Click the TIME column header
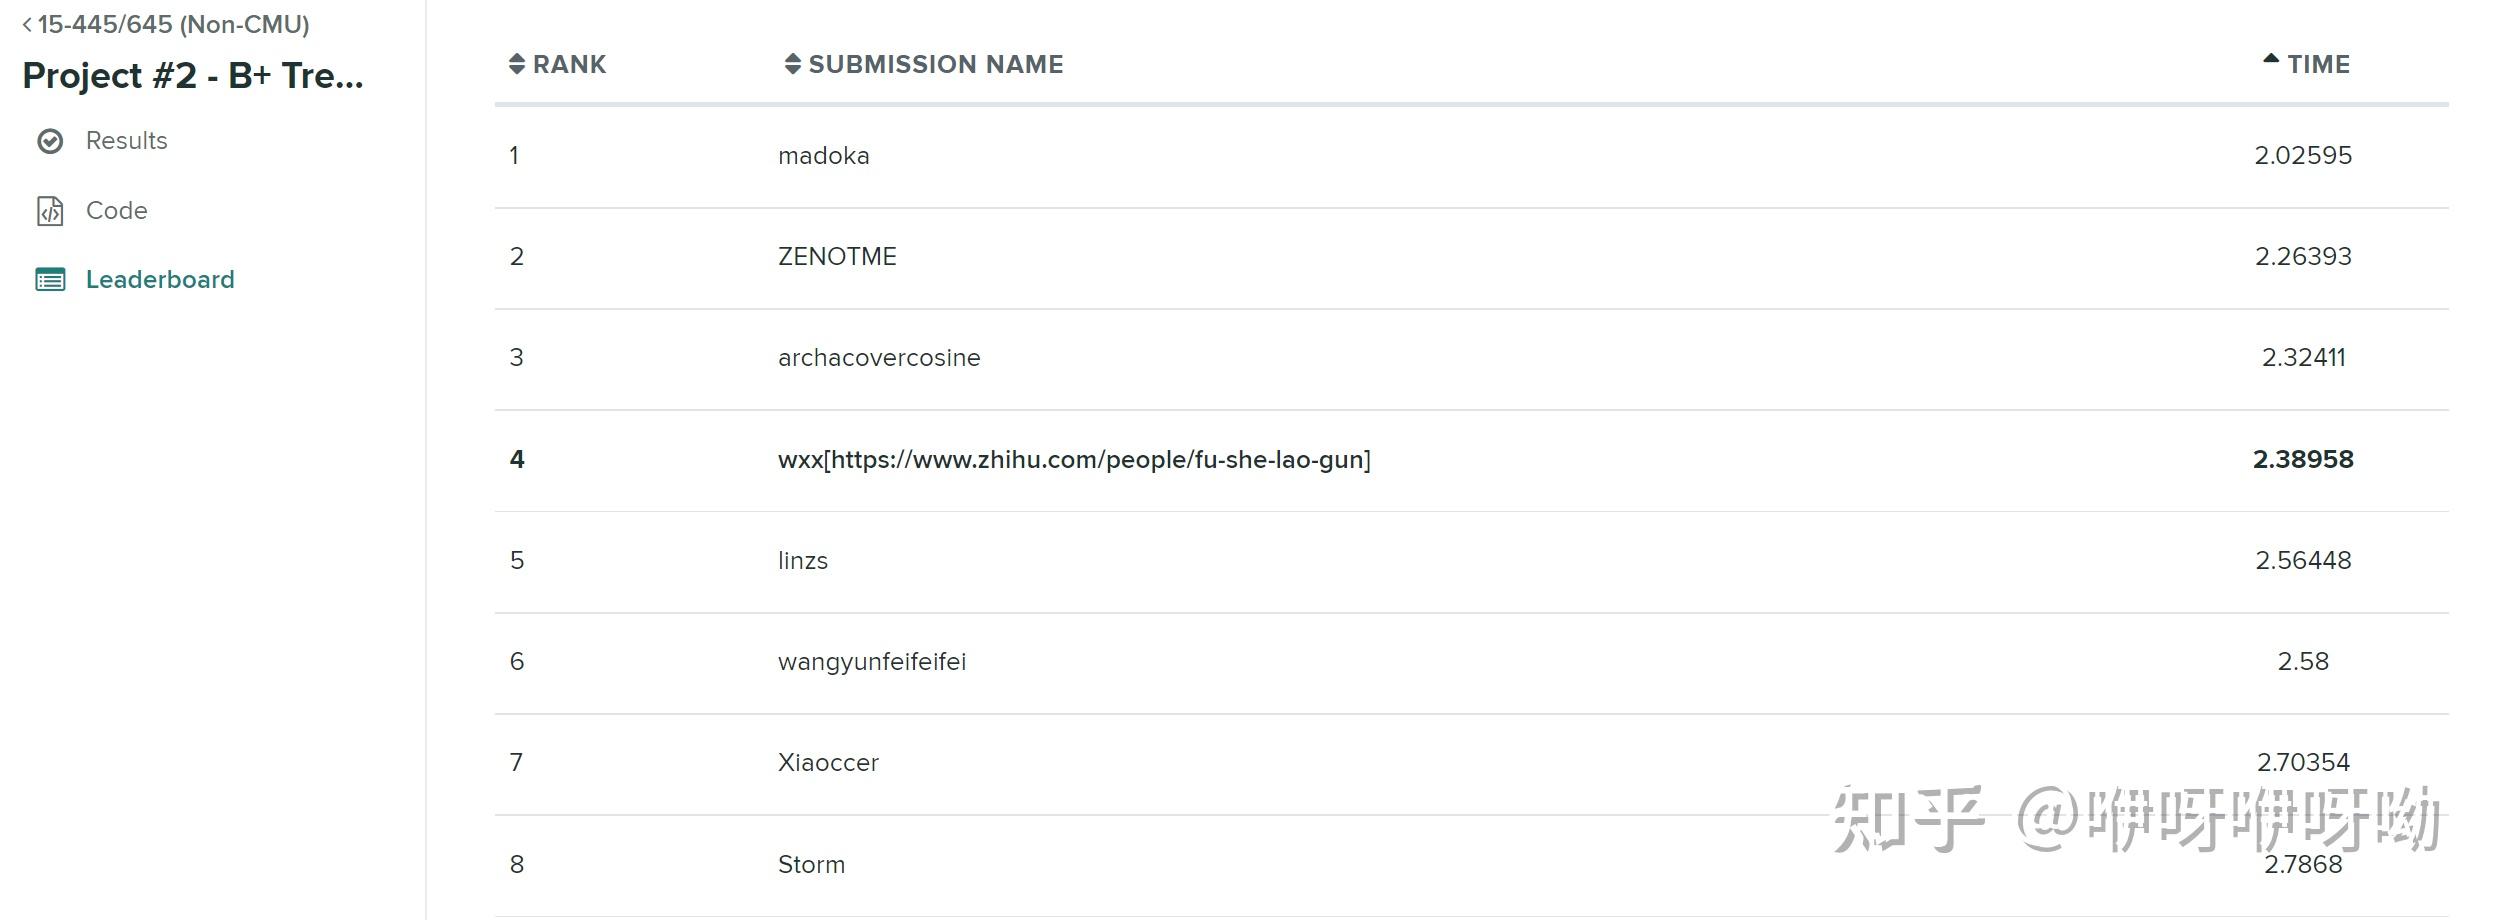The width and height of the screenshot is (2505, 920). 2318,65
